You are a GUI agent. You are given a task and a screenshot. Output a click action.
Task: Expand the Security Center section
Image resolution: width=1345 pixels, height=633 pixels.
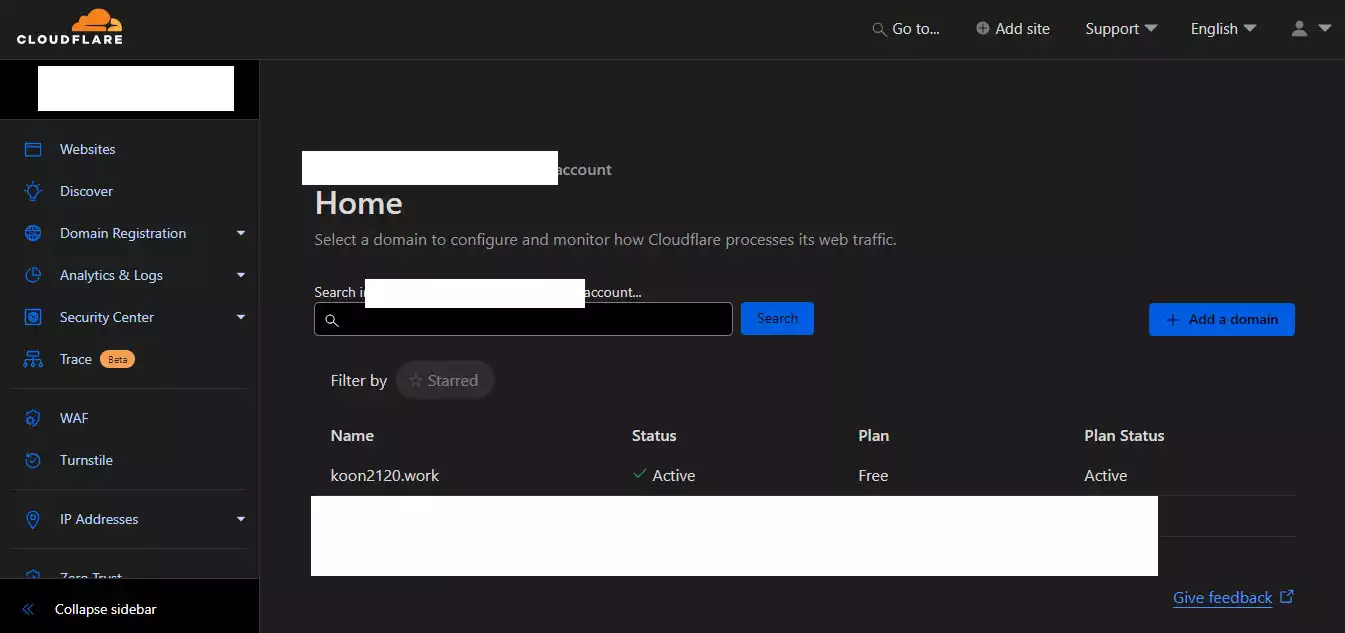tap(240, 317)
